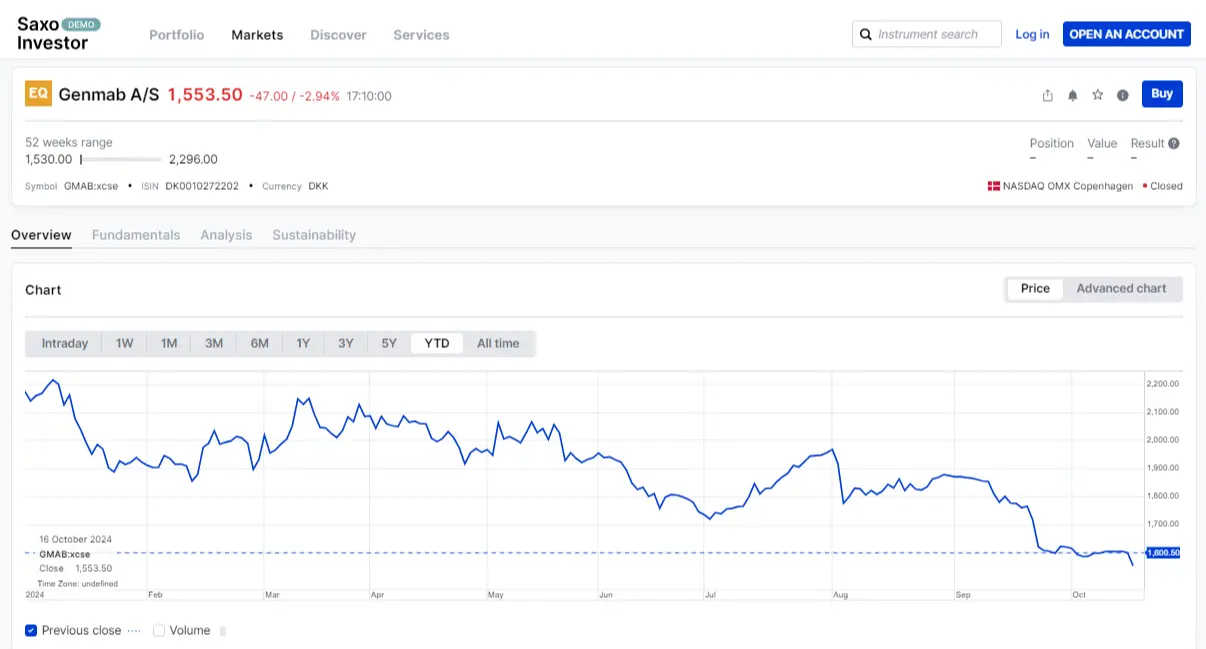The width and height of the screenshot is (1206, 649).
Task: Open the Services menu
Action: (x=421, y=34)
